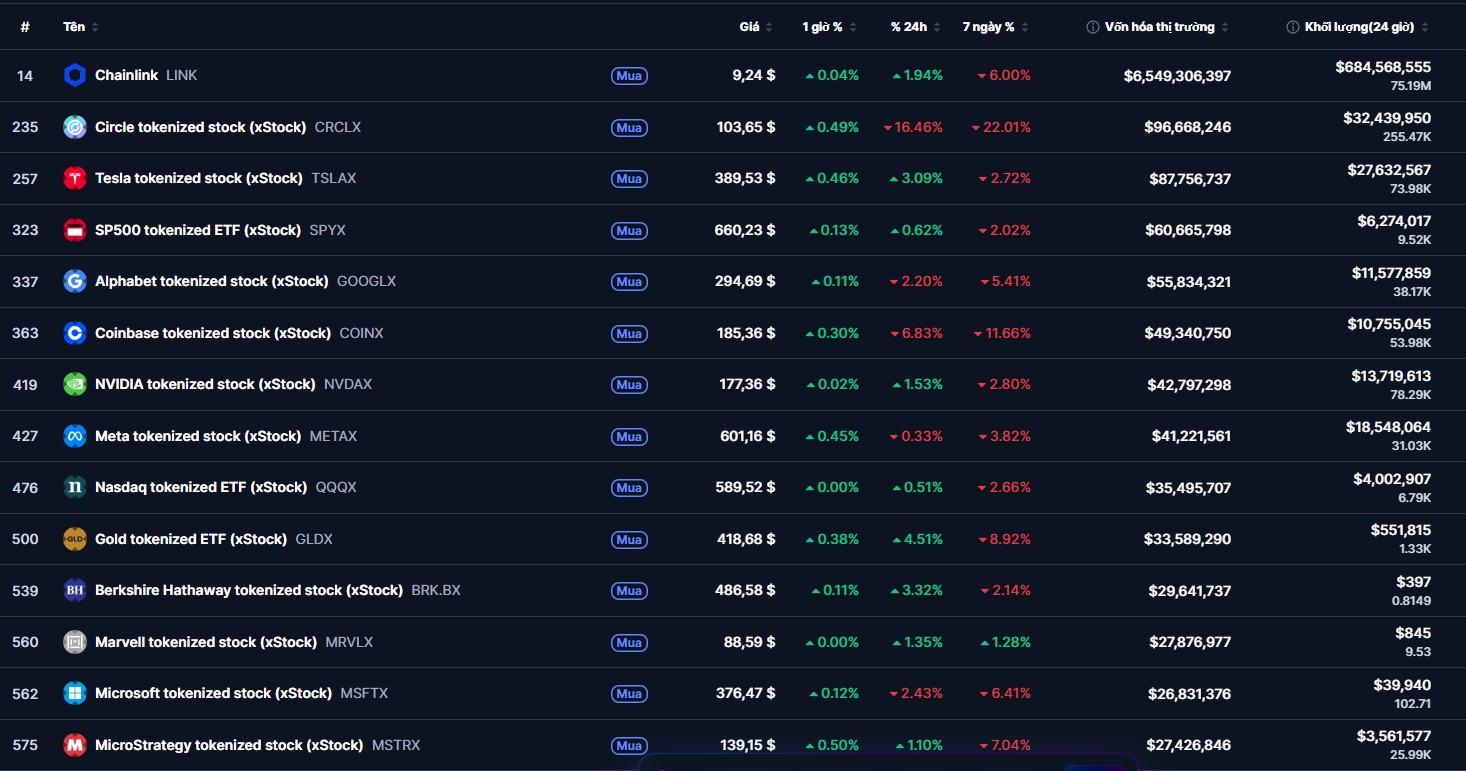
Task: Click the Gold tokenized ETF logo icon
Action: [x=75, y=539]
